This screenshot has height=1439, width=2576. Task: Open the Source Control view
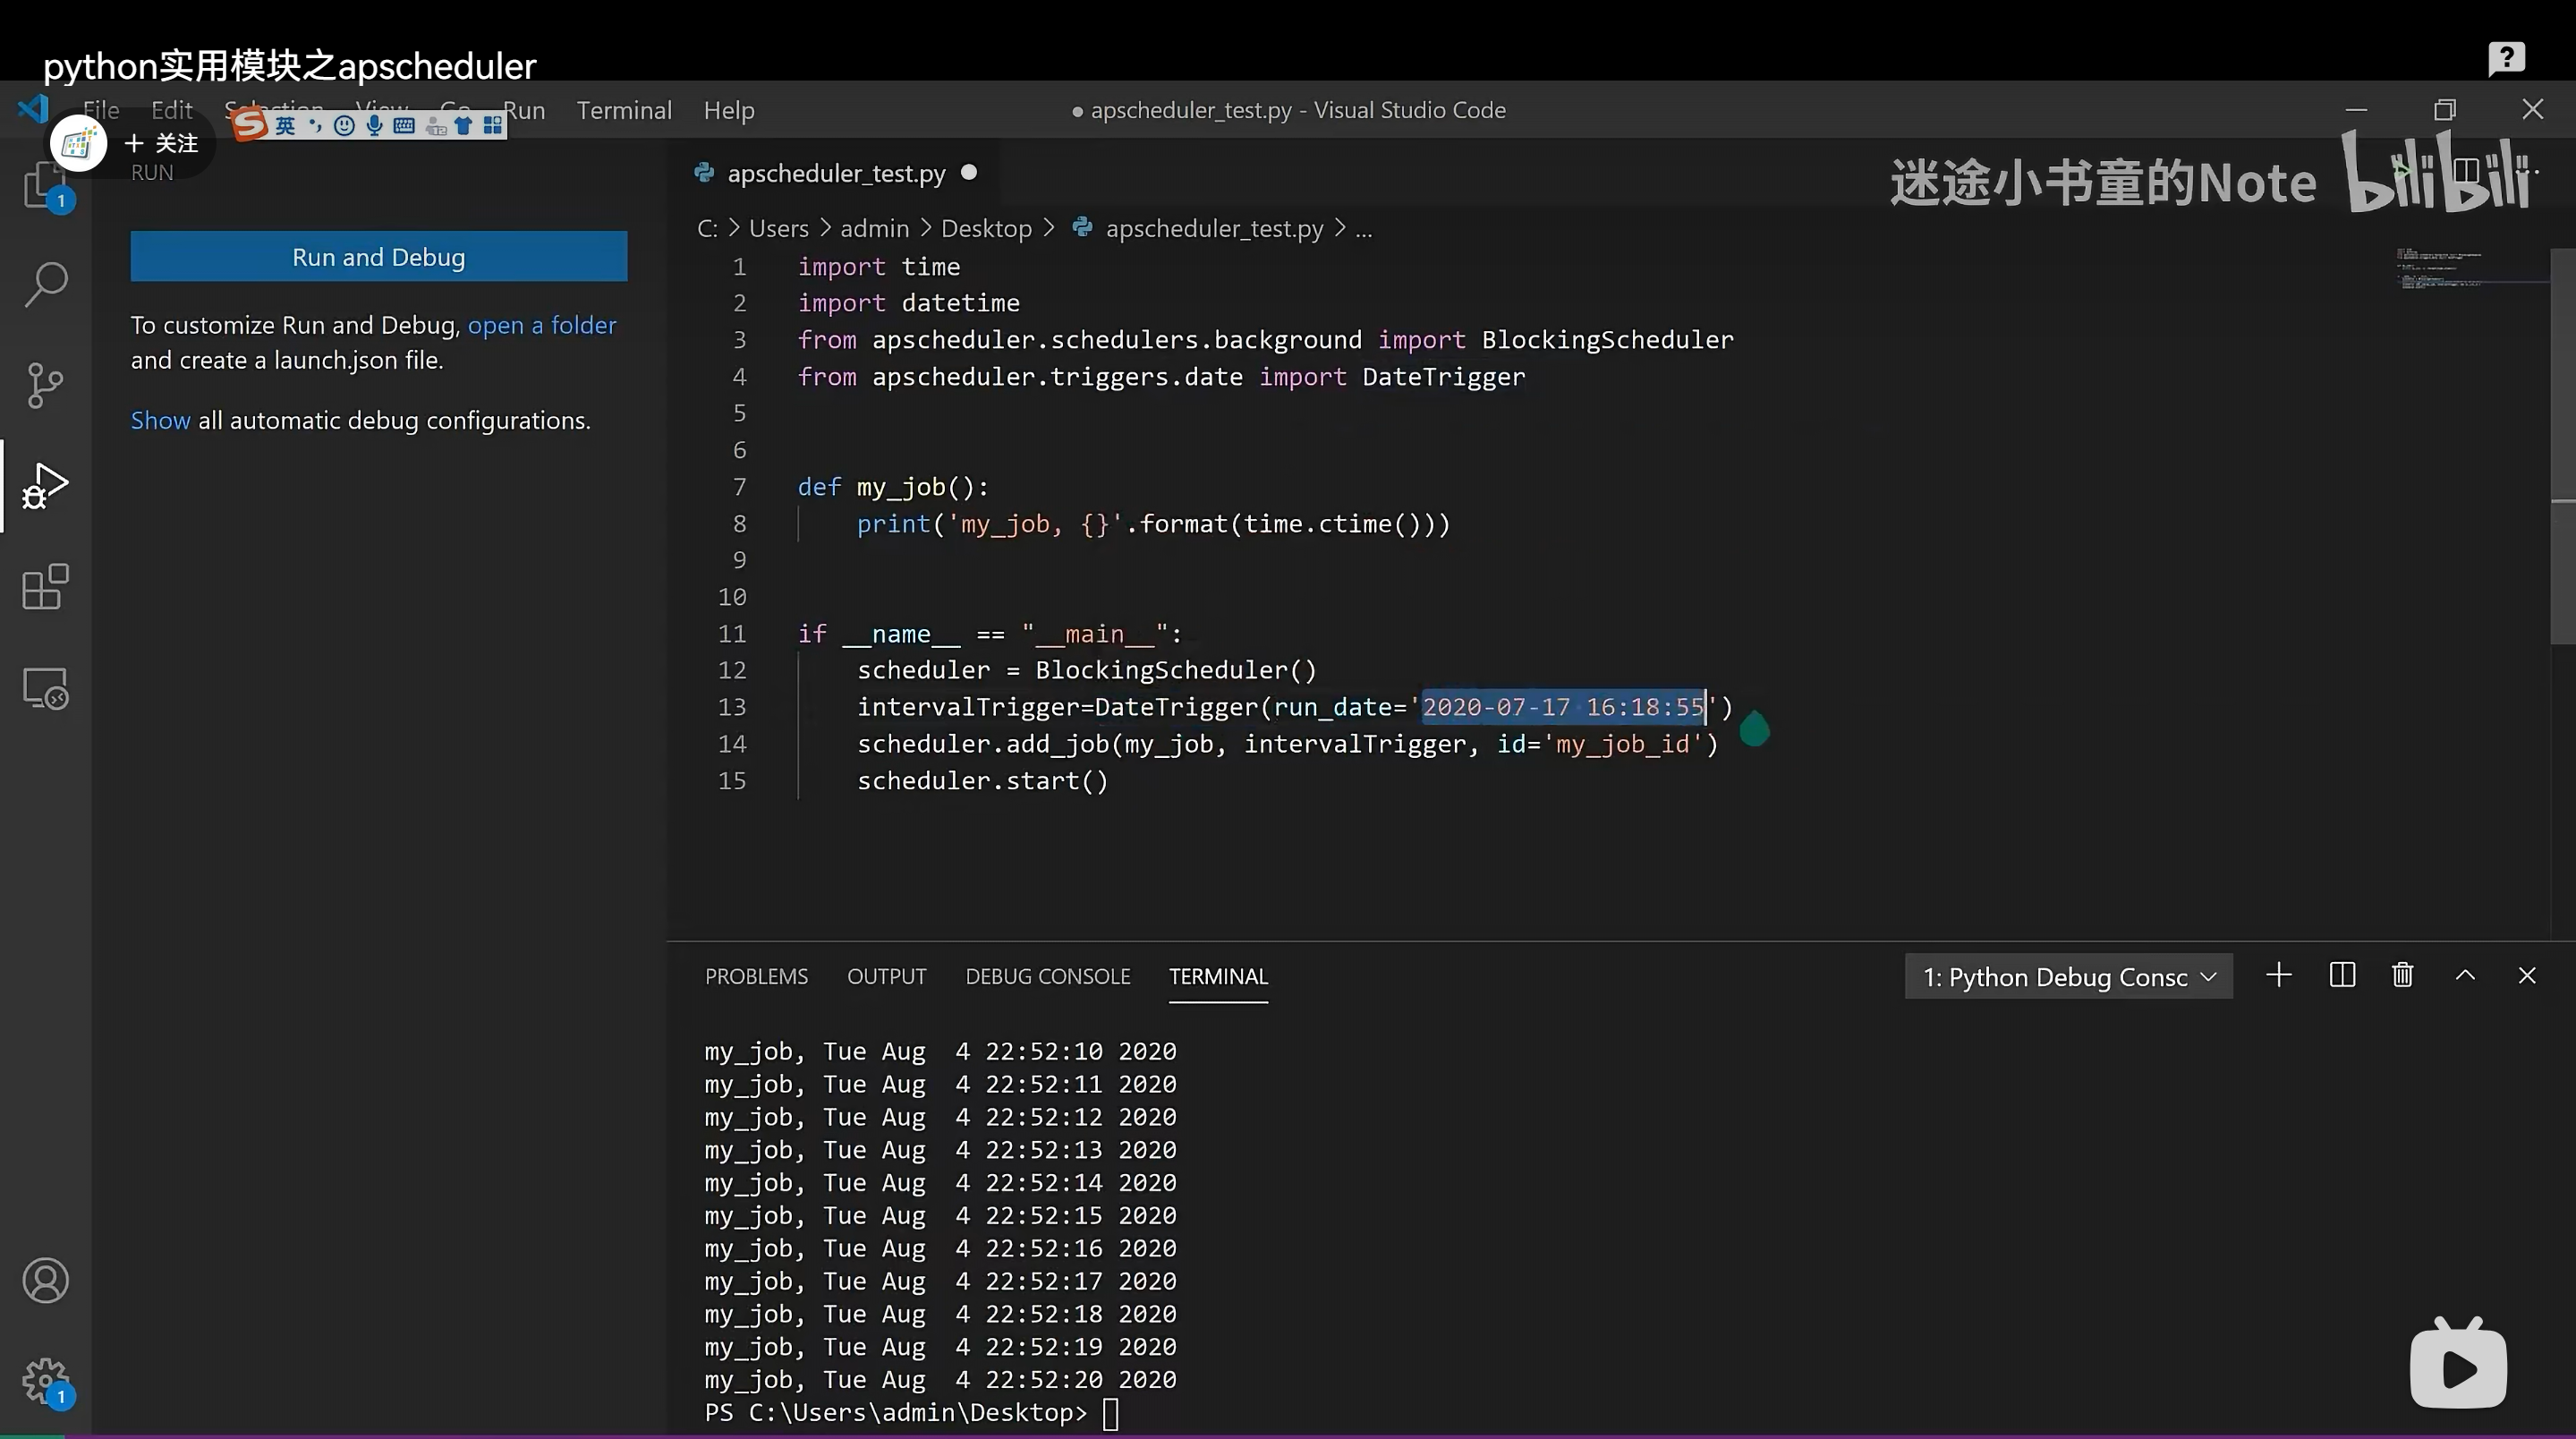pos(46,385)
